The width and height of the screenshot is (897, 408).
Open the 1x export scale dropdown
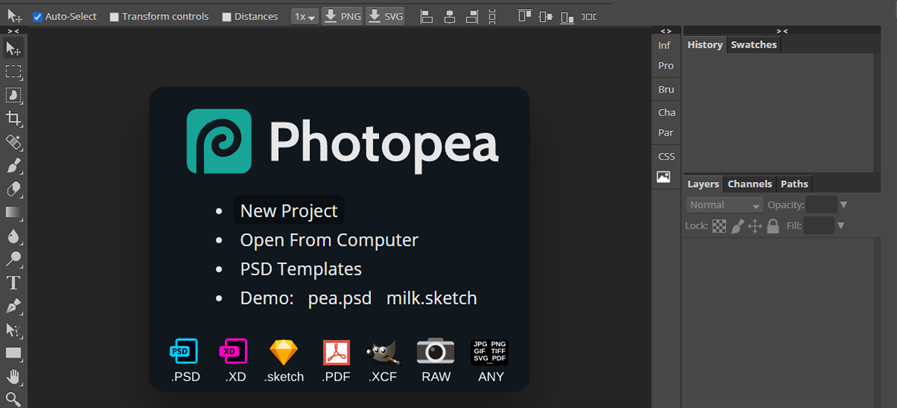coord(305,17)
